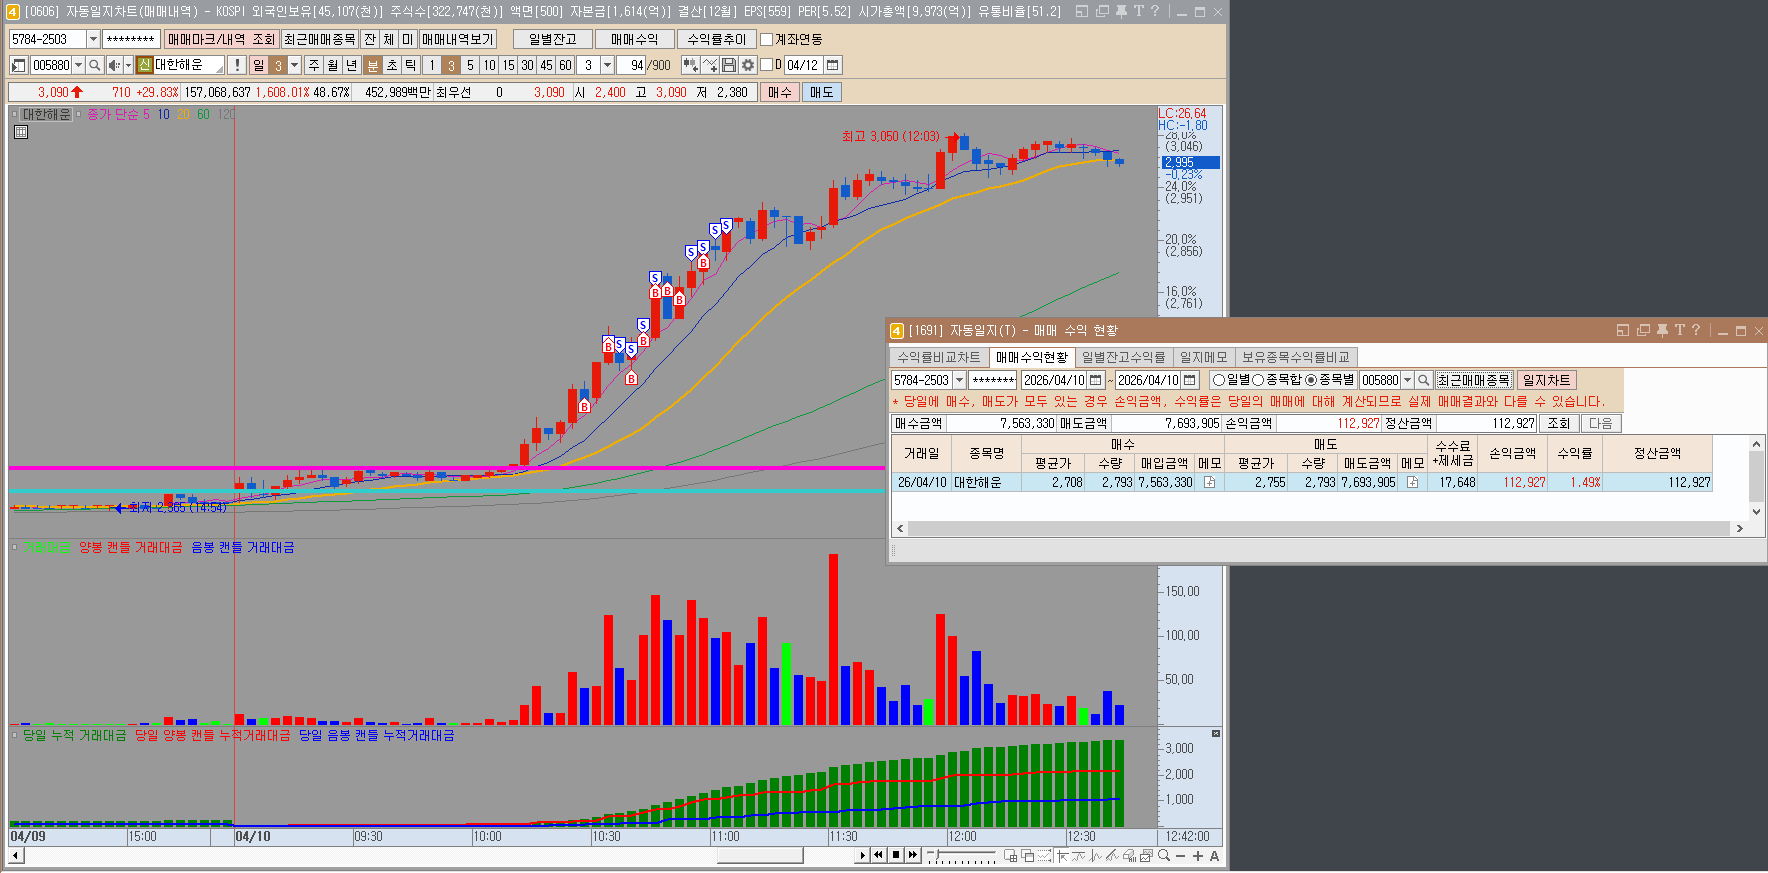Click the 조회 button in profit window
Viewport: 1768px width, 873px height.
(x=1558, y=423)
